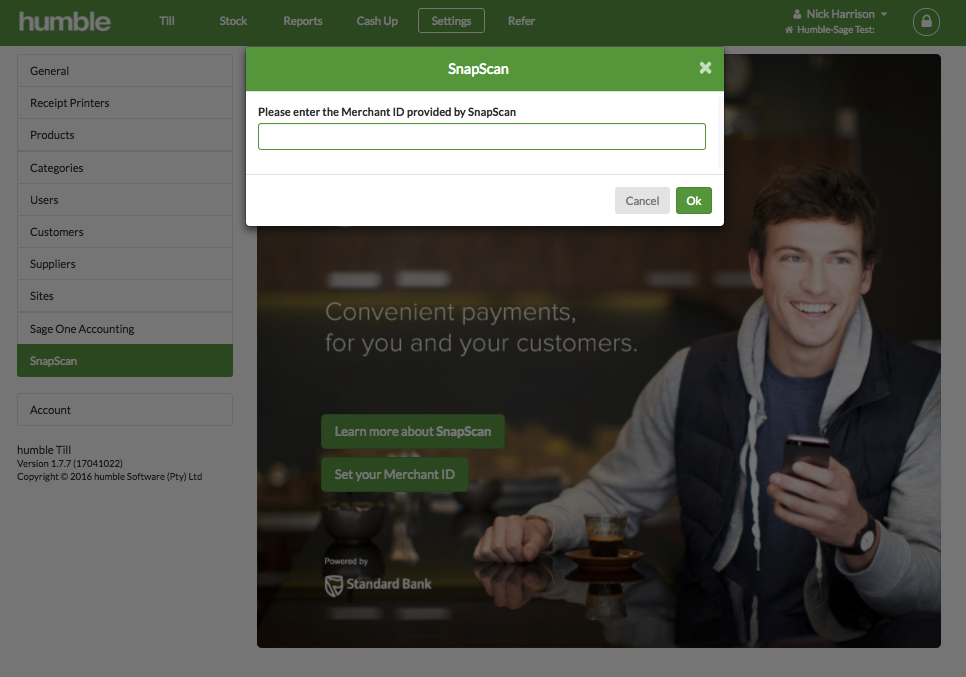Confirm with the Ok button
The image size is (966, 677).
point(694,201)
